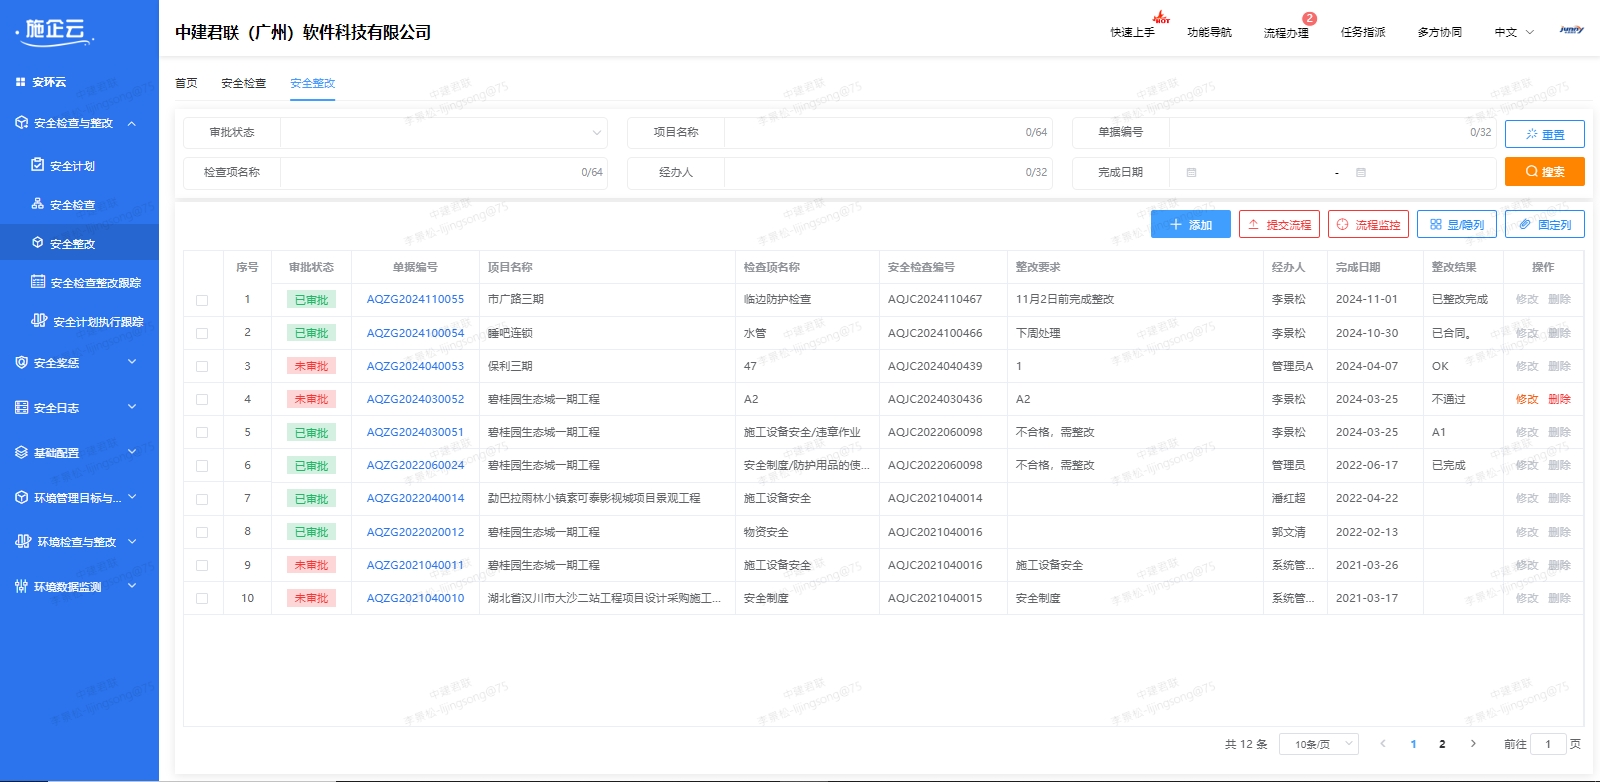Select checkbox for row AQZG2022040014

(x=202, y=498)
